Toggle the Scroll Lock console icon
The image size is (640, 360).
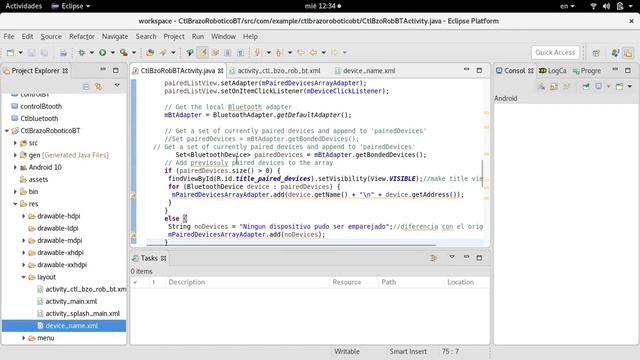click(554, 86)
